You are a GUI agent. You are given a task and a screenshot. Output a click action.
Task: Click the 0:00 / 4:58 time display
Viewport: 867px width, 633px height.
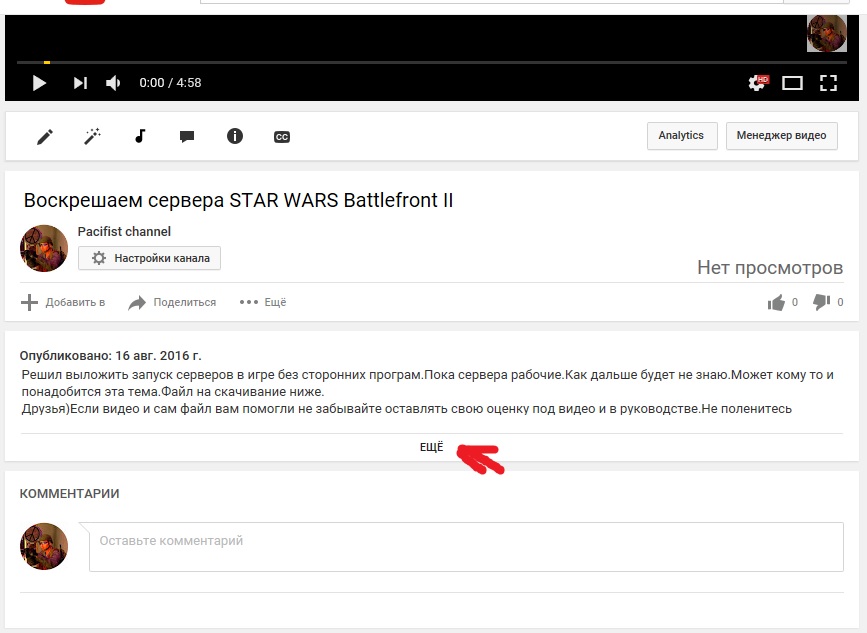tap(170, 83)
